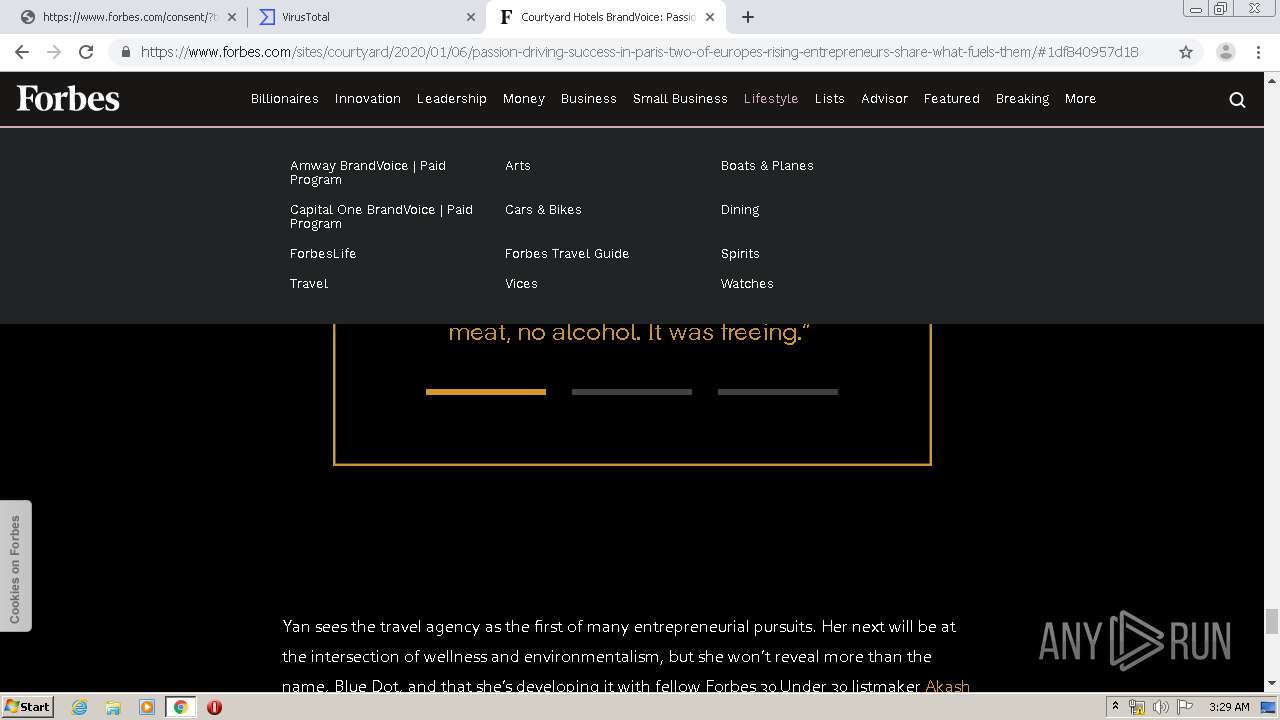Open the Small Business menu
Viewport: 1280px width, 720px height.
pos(680,99)
